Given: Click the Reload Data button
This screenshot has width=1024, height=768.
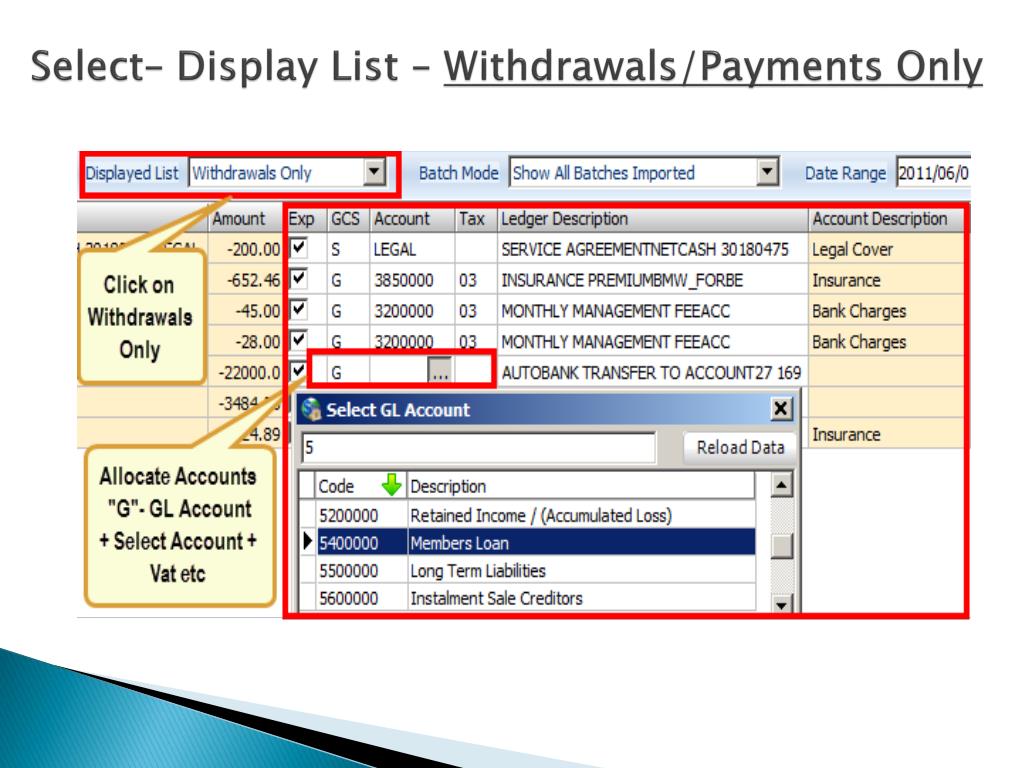Looking at the screenshot, I should tap(740, 447).
